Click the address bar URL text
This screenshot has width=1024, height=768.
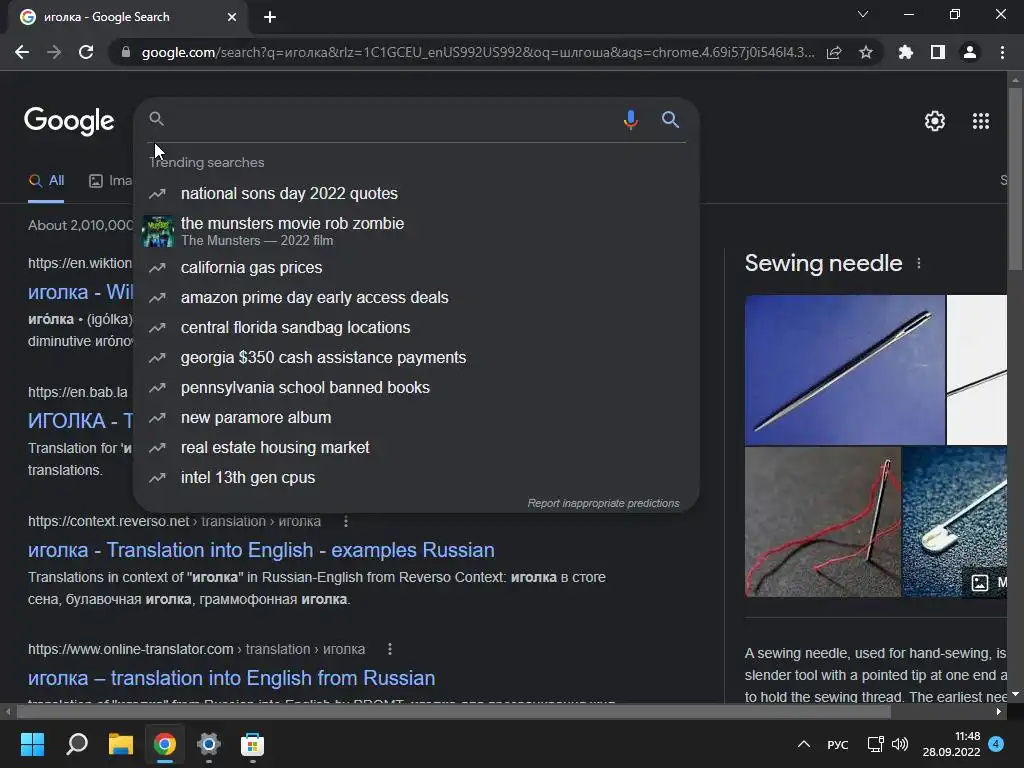pyautogui.click(x=478, y=52)
